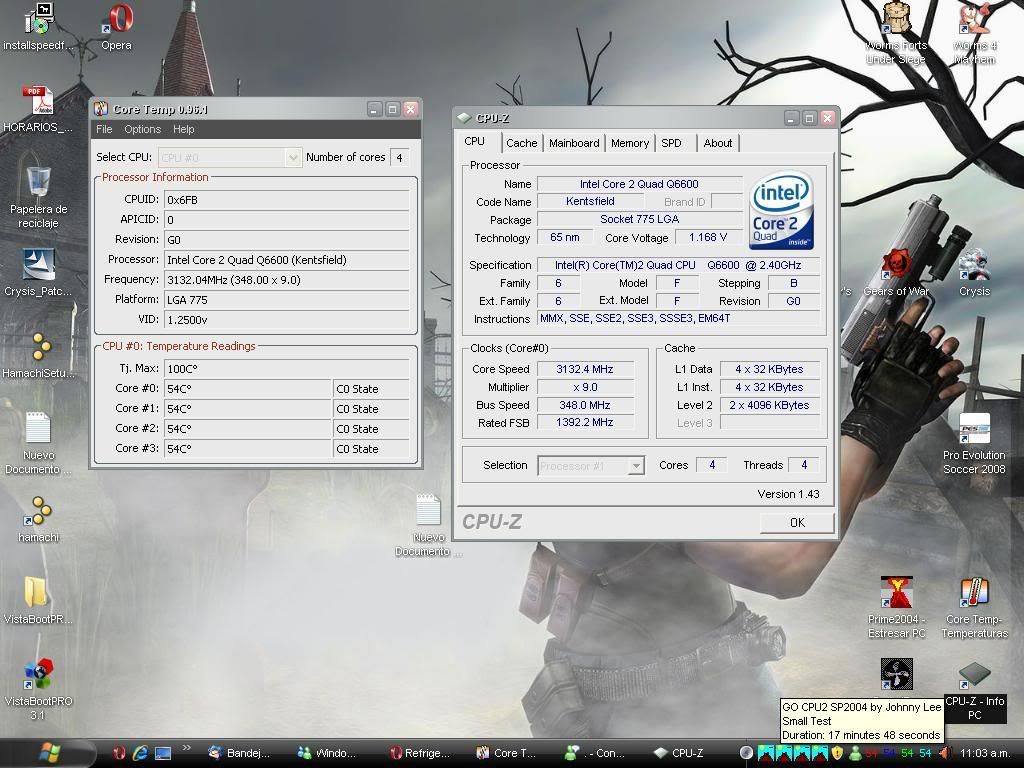This screenshot has width=1024, height=768.
Task: Click the Core #0 temperature reading
Action: pos(248,389)
